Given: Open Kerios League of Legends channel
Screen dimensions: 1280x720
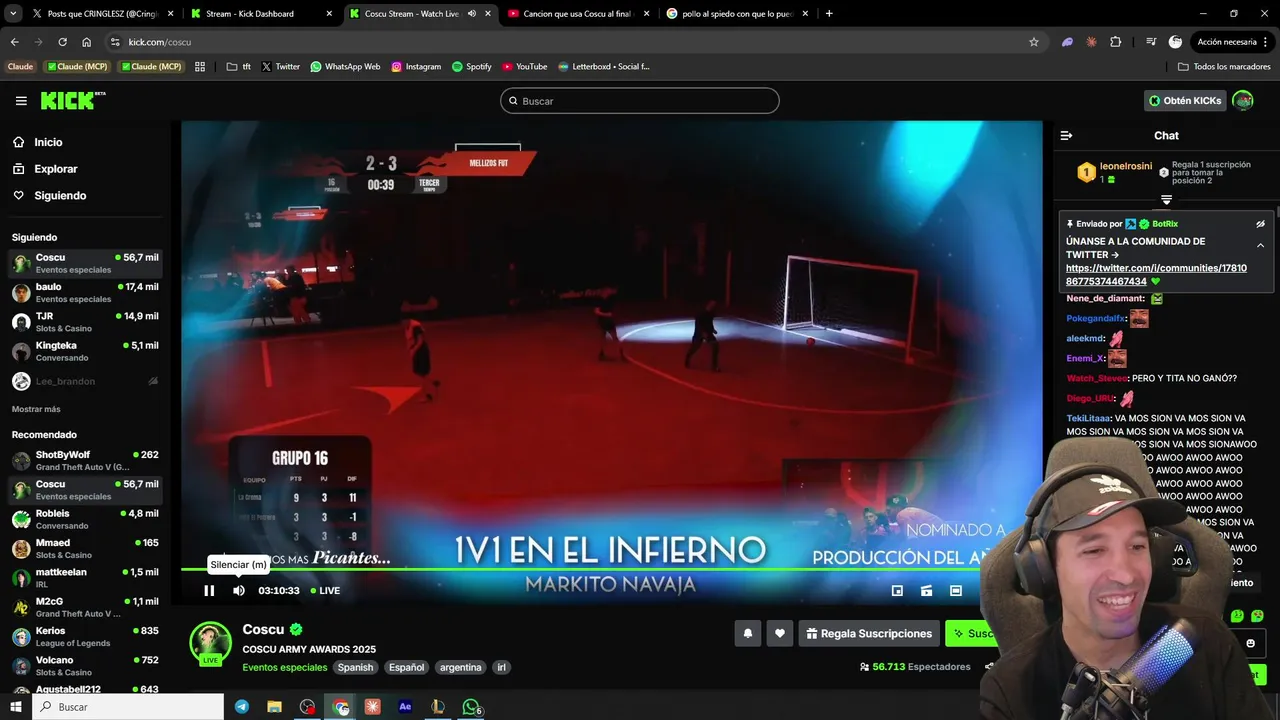Looking at the screenshot, I should [x=85, y=637].
